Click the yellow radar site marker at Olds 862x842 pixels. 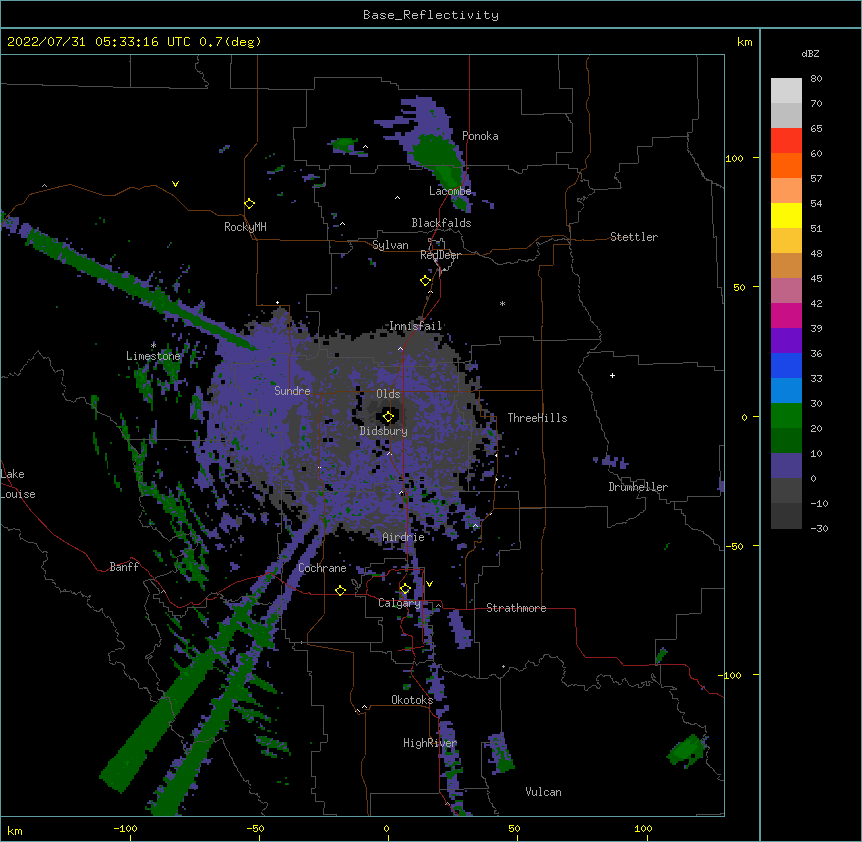pyautogui.click(x=388, y=416)
